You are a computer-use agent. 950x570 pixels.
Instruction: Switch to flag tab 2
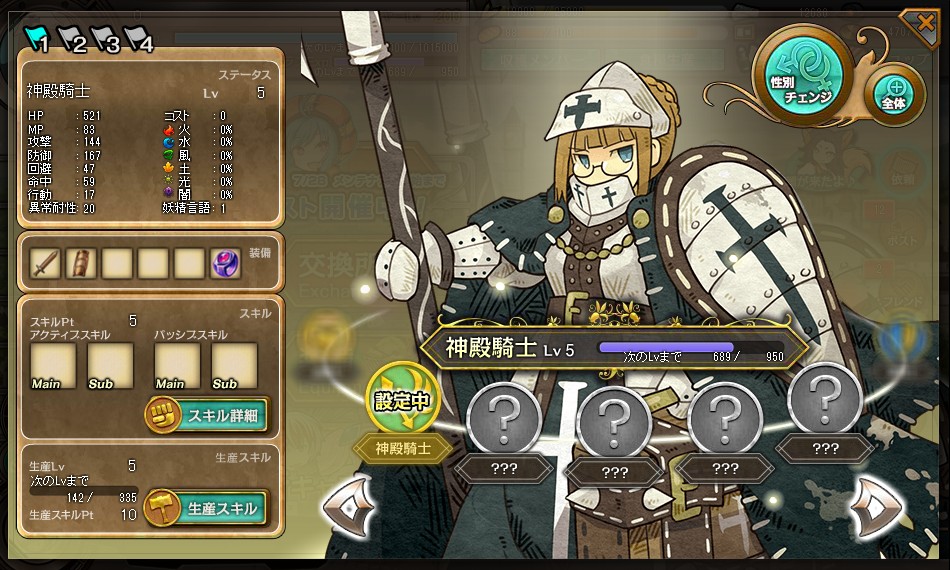pyautogui.click(x=72, y=39)
